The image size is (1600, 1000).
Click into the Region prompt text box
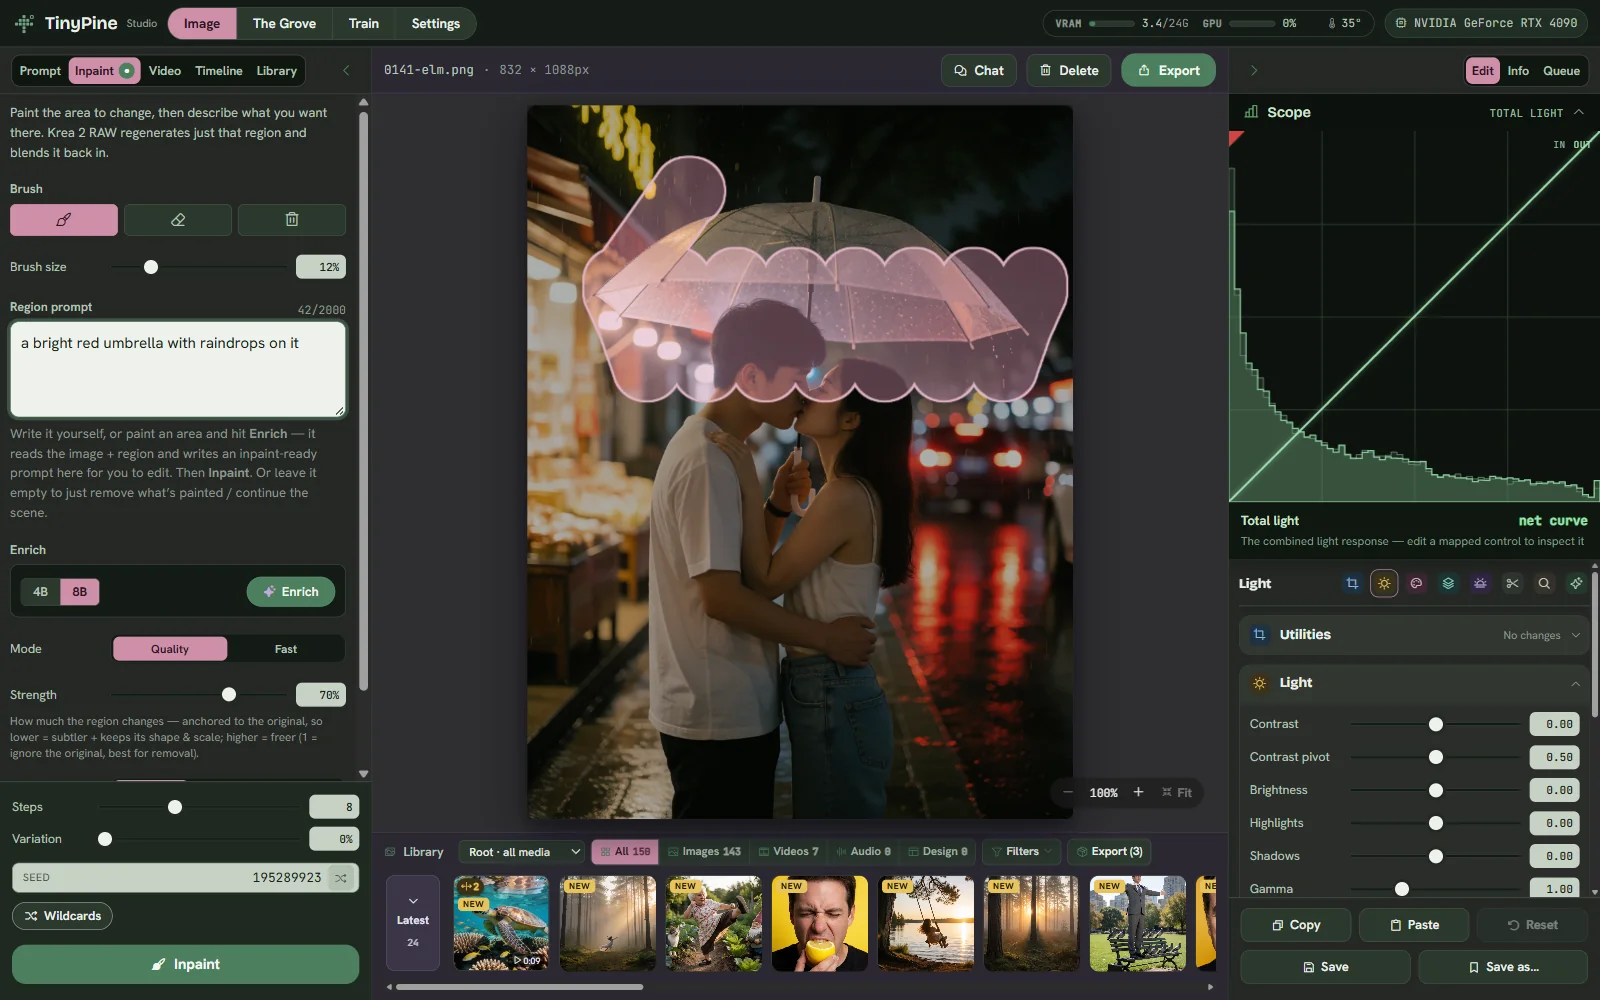tap(178, 369)
